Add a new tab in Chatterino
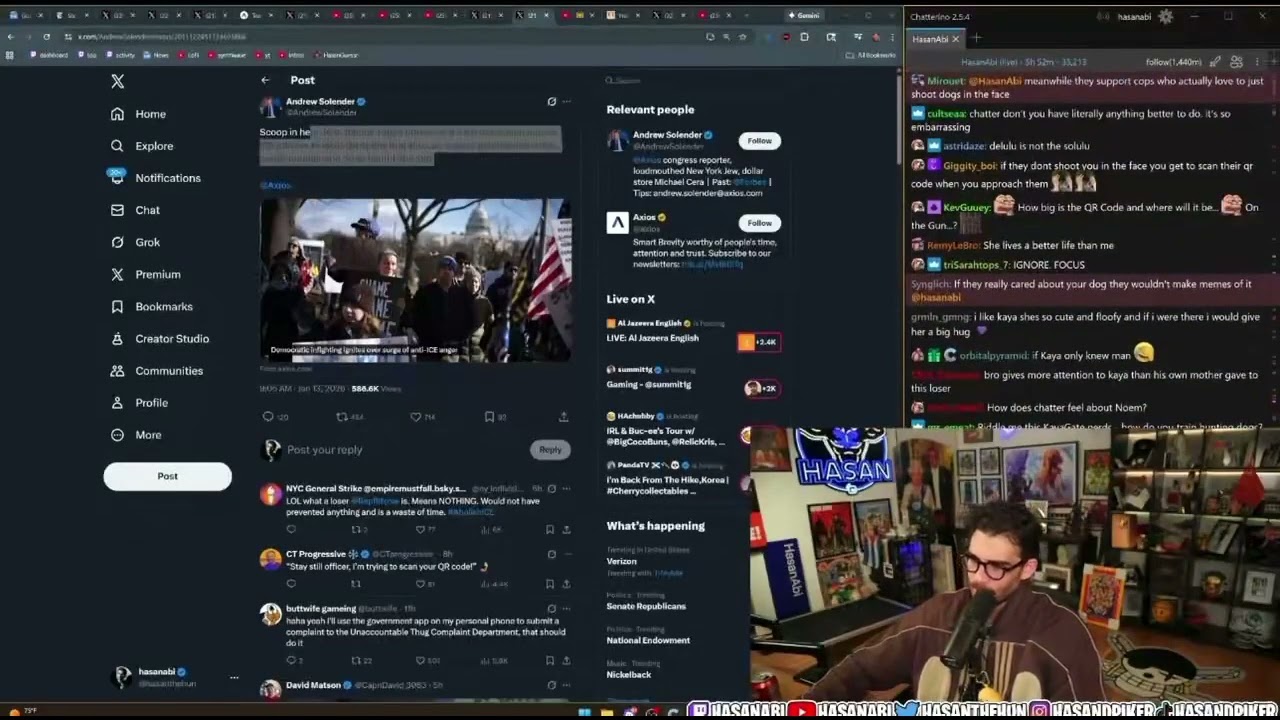This screenshot has width=1280, height=720. [x=976, y=39]
